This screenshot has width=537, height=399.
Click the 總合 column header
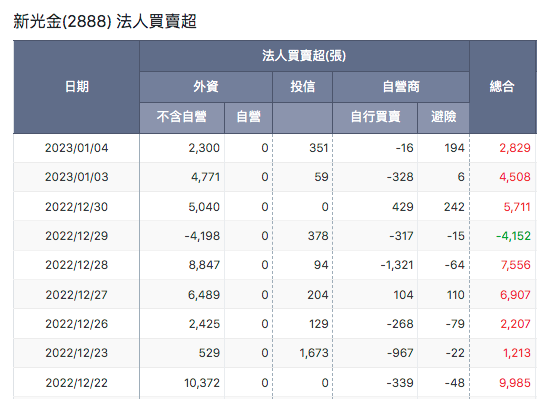[502, 87]
